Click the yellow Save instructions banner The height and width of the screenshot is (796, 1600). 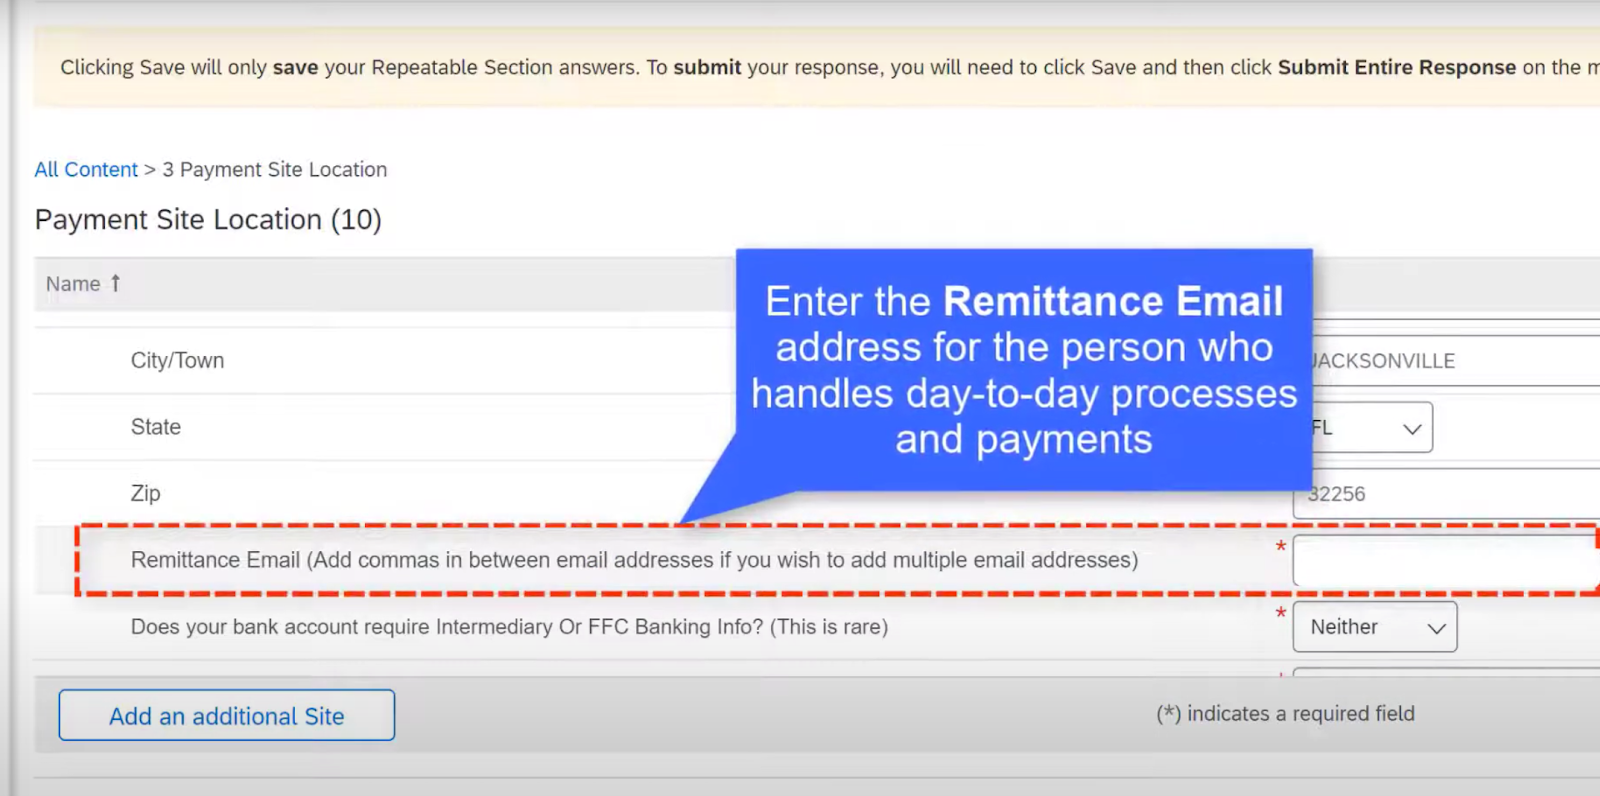coord(817,67)
